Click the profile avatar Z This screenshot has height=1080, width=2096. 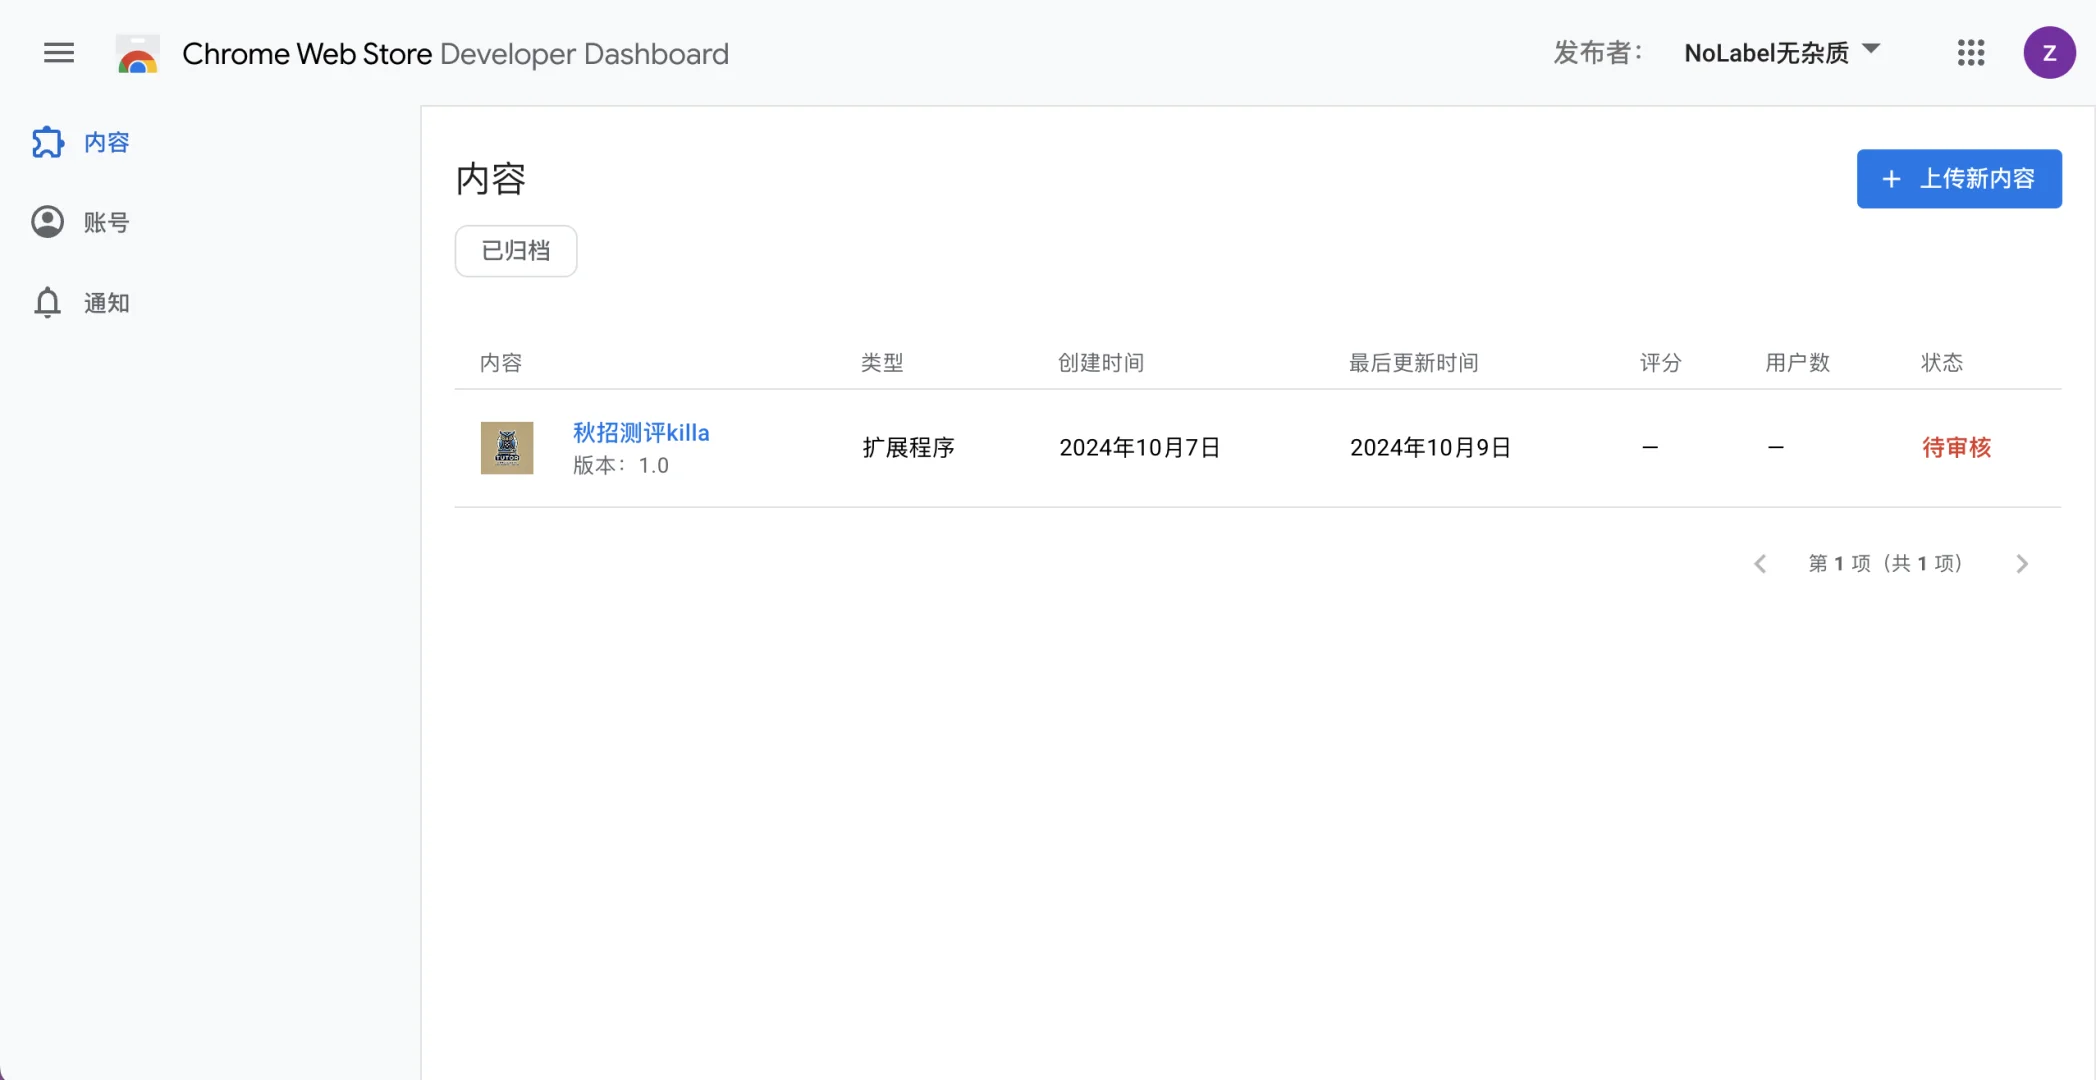(x=2050, y=52)
